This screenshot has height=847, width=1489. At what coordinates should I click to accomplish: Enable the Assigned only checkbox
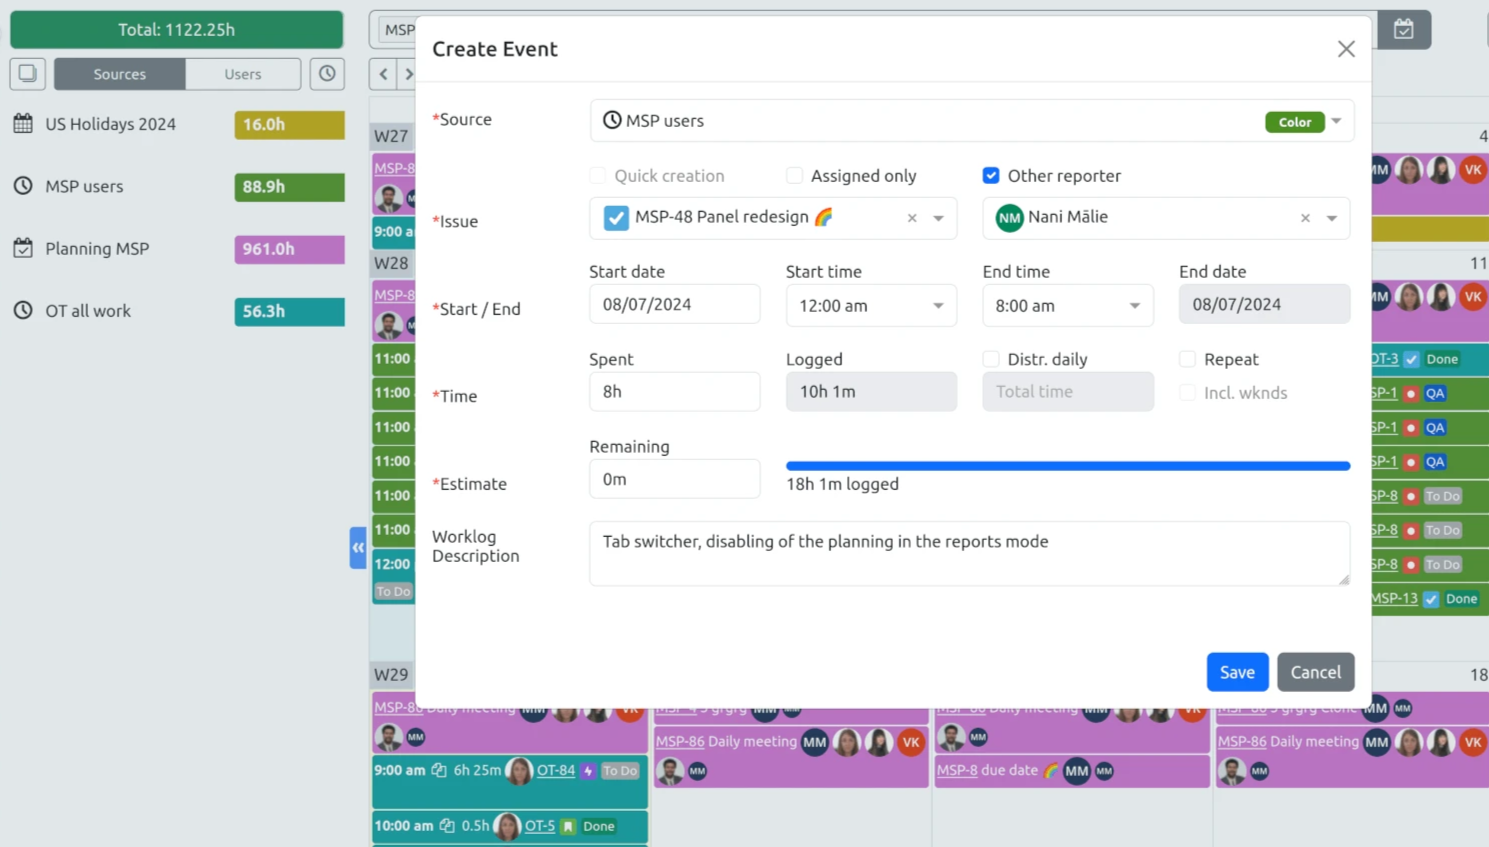tap(795, 176)
